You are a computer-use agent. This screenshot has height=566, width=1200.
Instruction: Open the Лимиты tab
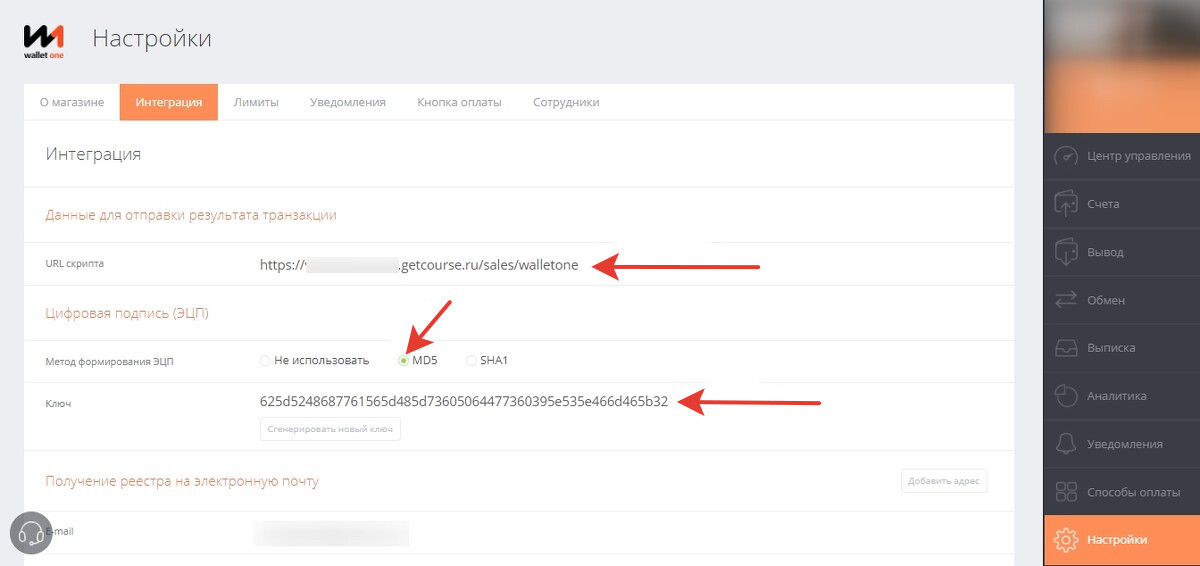tap(256, 102)
